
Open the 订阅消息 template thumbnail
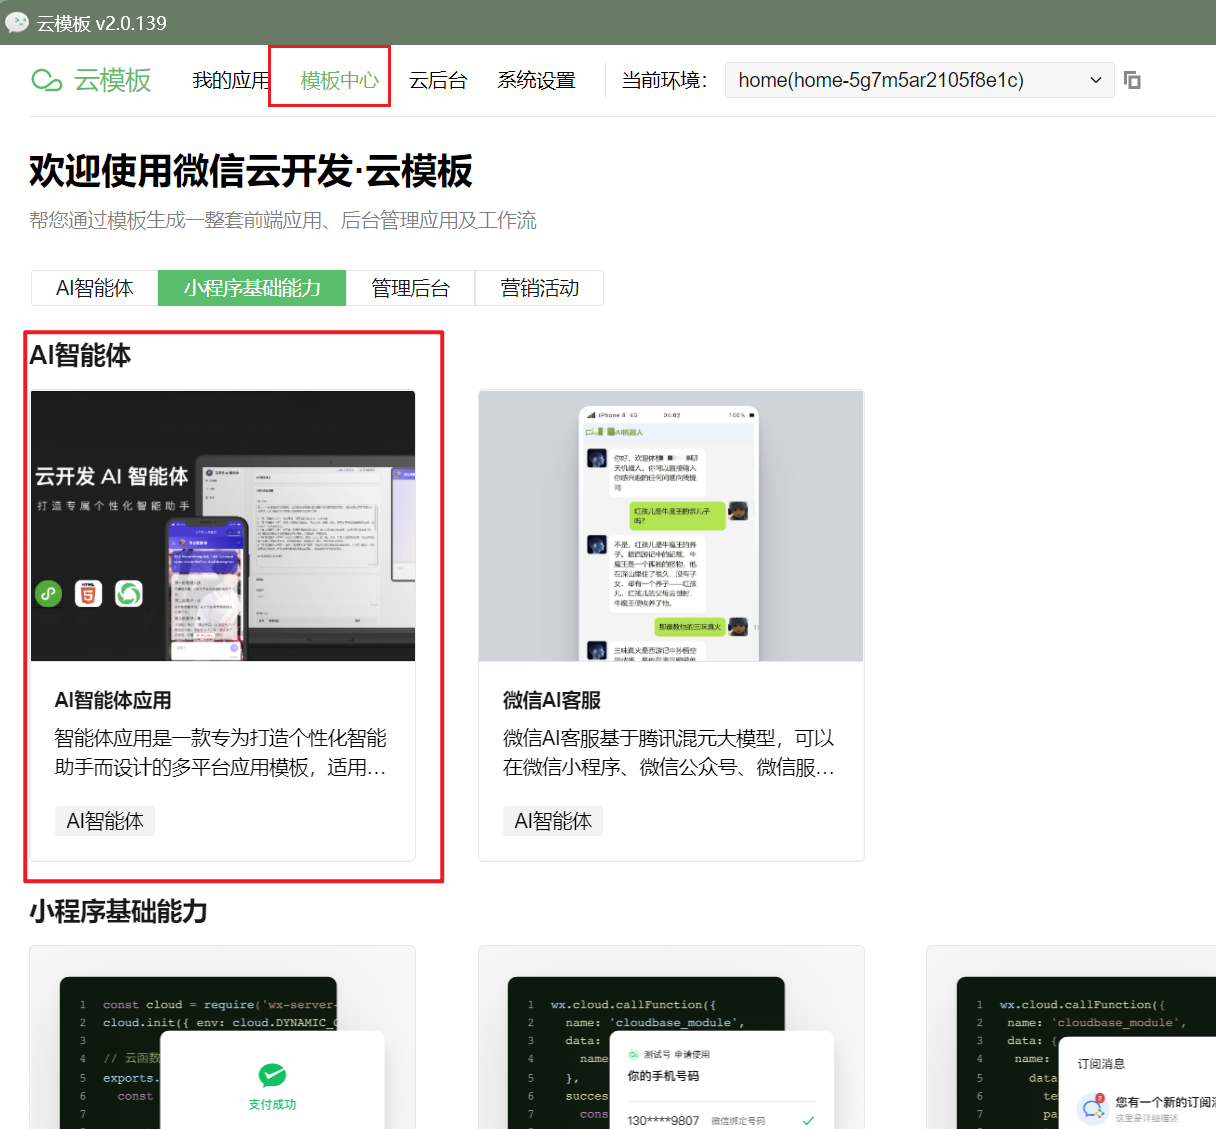(1071, 1038)
